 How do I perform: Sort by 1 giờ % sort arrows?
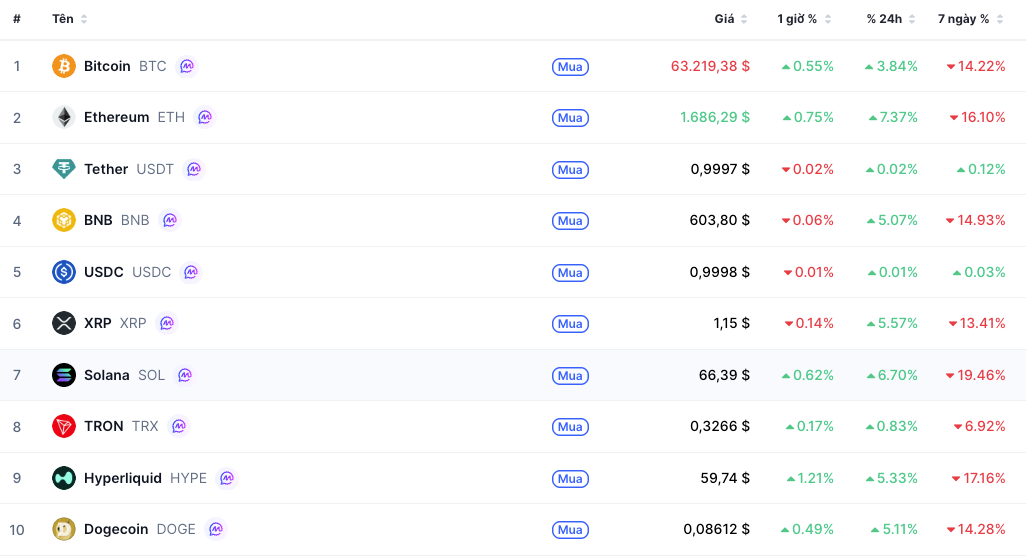point(828,19)
